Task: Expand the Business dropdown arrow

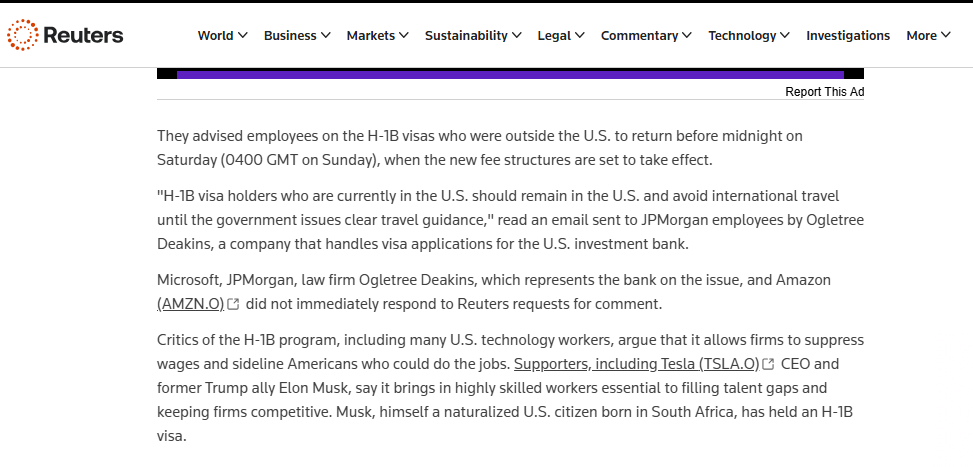Action: click(326, 36)
